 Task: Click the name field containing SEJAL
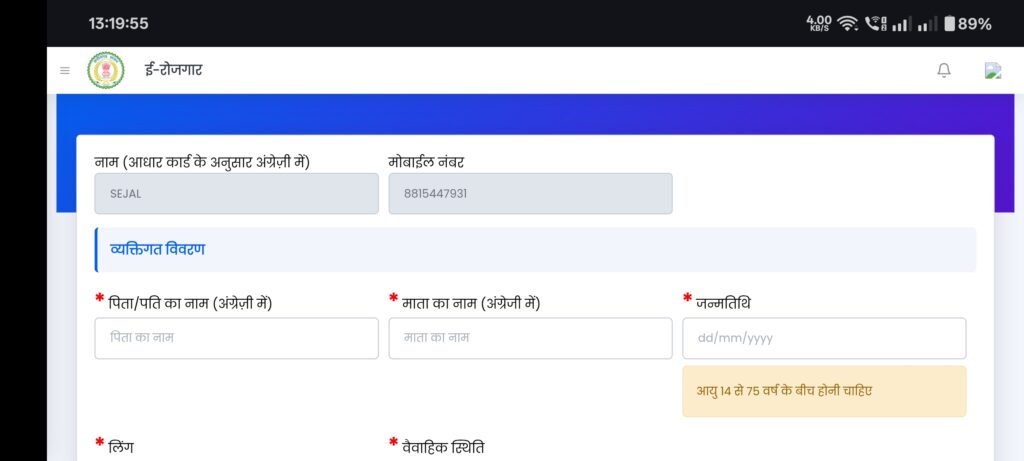tap(236, 193)
